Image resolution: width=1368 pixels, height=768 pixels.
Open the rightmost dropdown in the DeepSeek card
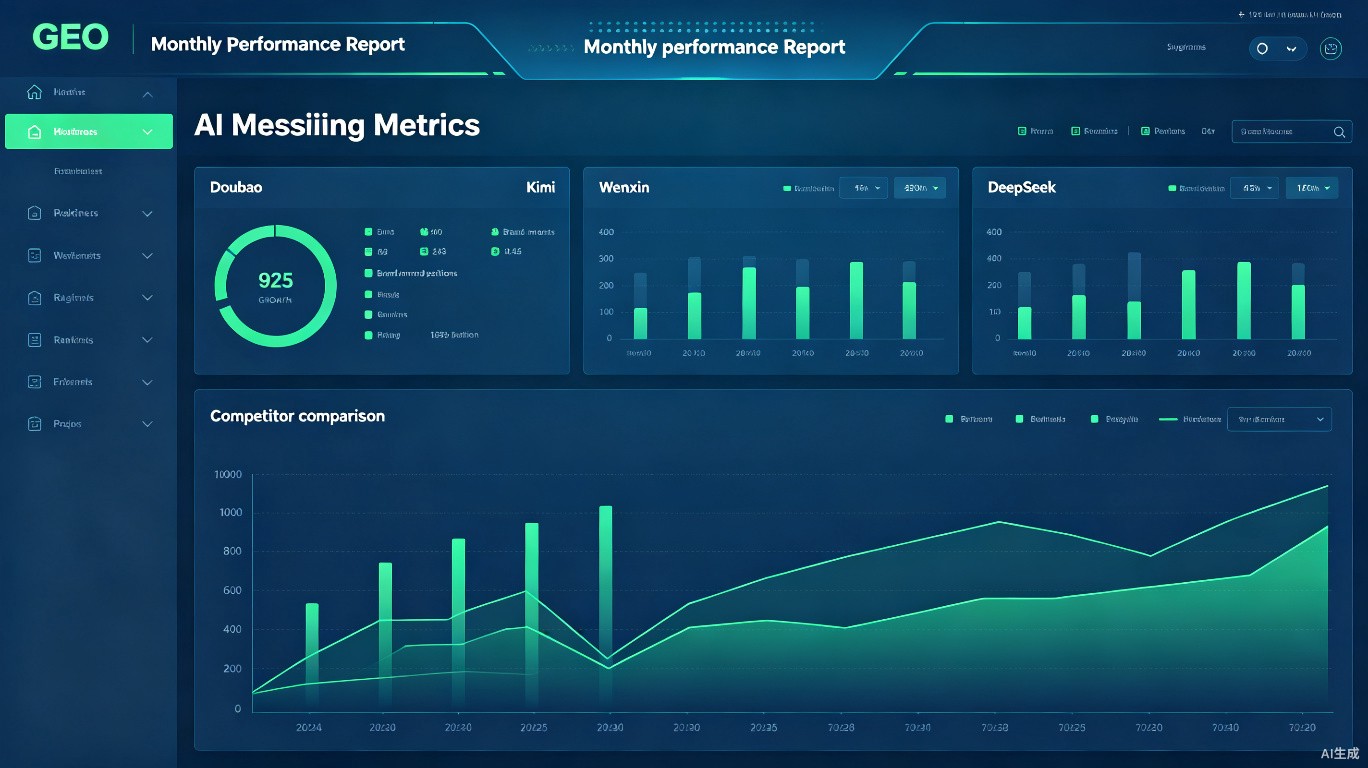1312,187
